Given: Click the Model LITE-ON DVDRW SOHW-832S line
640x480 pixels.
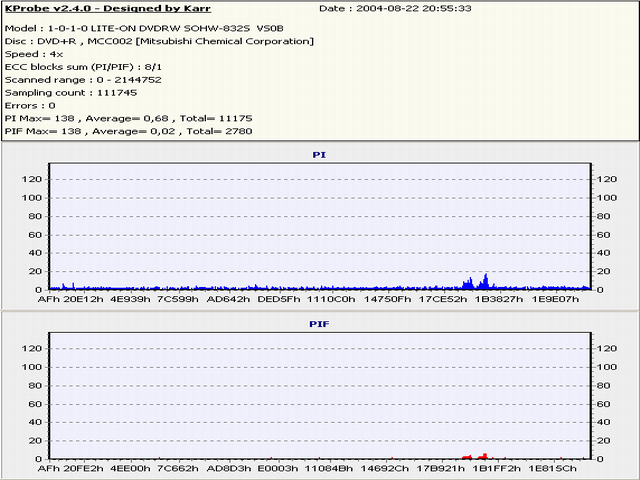Looking at the screenshot, I should coord(144,28).
